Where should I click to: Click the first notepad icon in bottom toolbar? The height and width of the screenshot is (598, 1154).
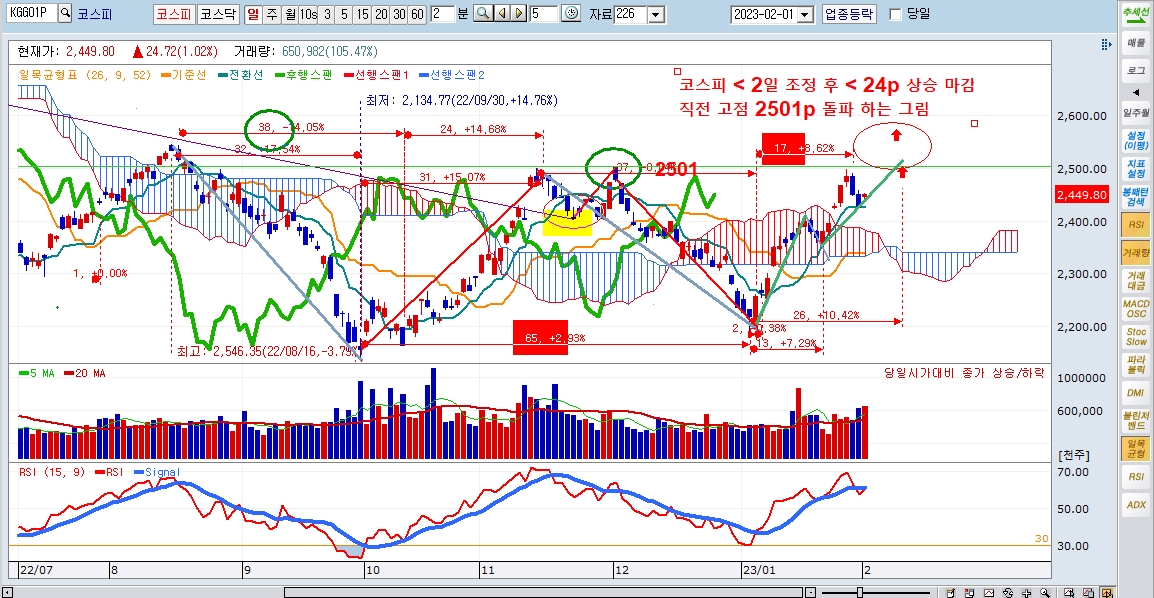pos(951,592)
